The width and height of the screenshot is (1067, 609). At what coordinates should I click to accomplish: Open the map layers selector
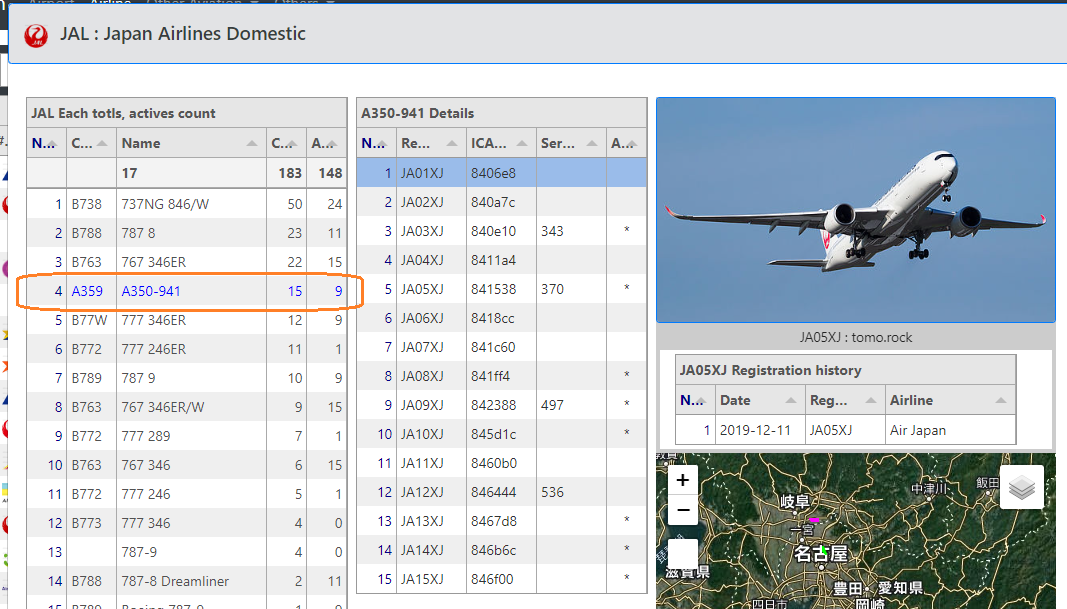tap(1021, 487)
